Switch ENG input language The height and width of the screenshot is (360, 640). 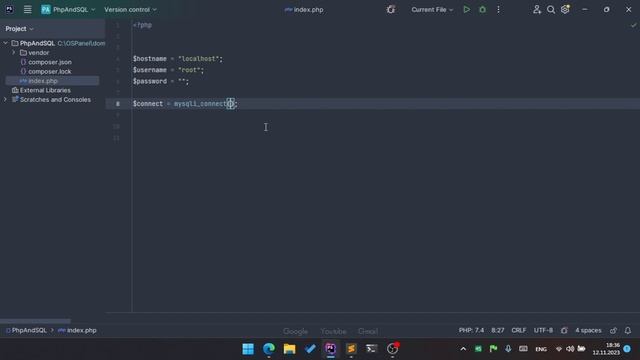(541, 349)
